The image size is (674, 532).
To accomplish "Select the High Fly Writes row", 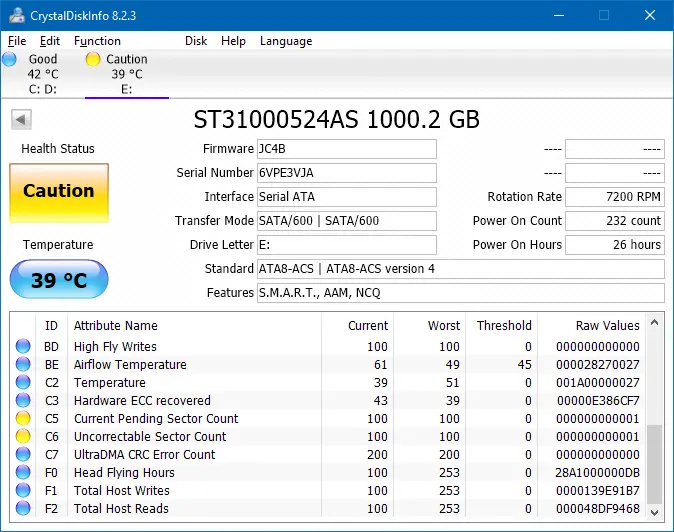I will pos(328,346).
